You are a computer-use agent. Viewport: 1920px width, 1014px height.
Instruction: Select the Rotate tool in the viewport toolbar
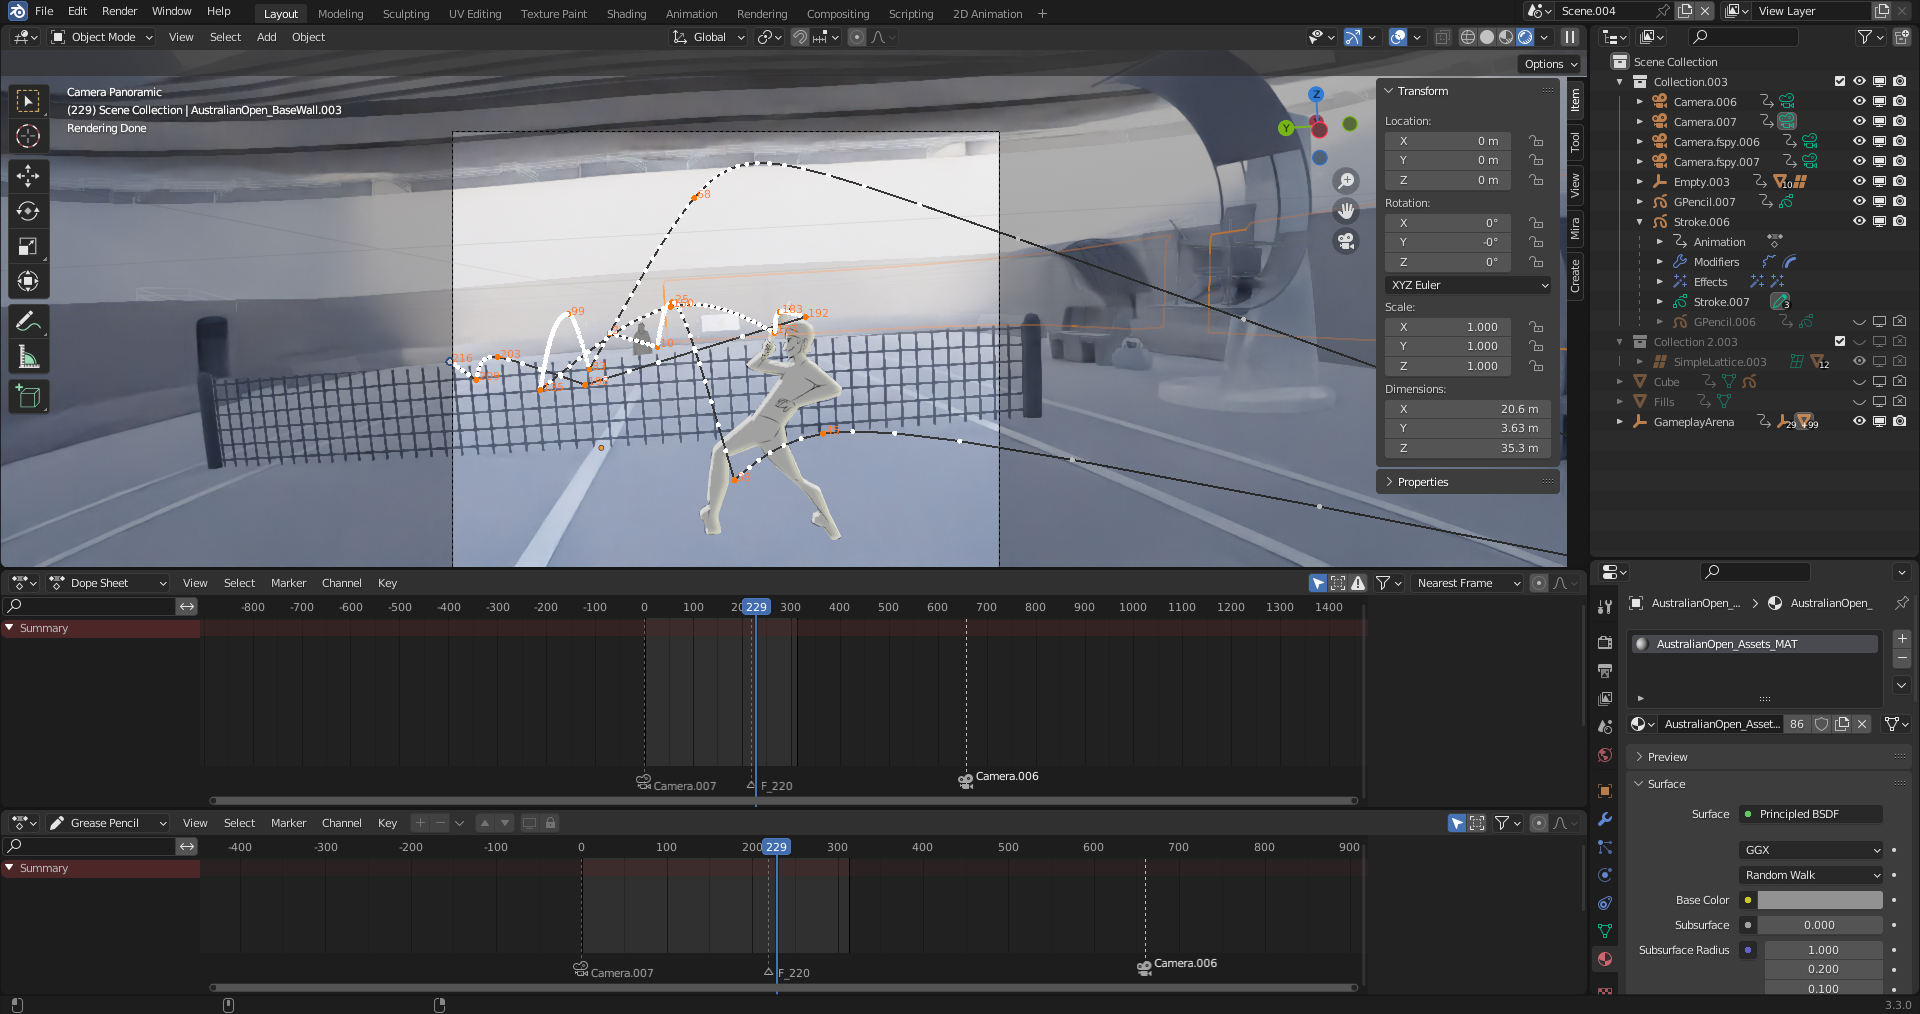[x=28, y=212]
